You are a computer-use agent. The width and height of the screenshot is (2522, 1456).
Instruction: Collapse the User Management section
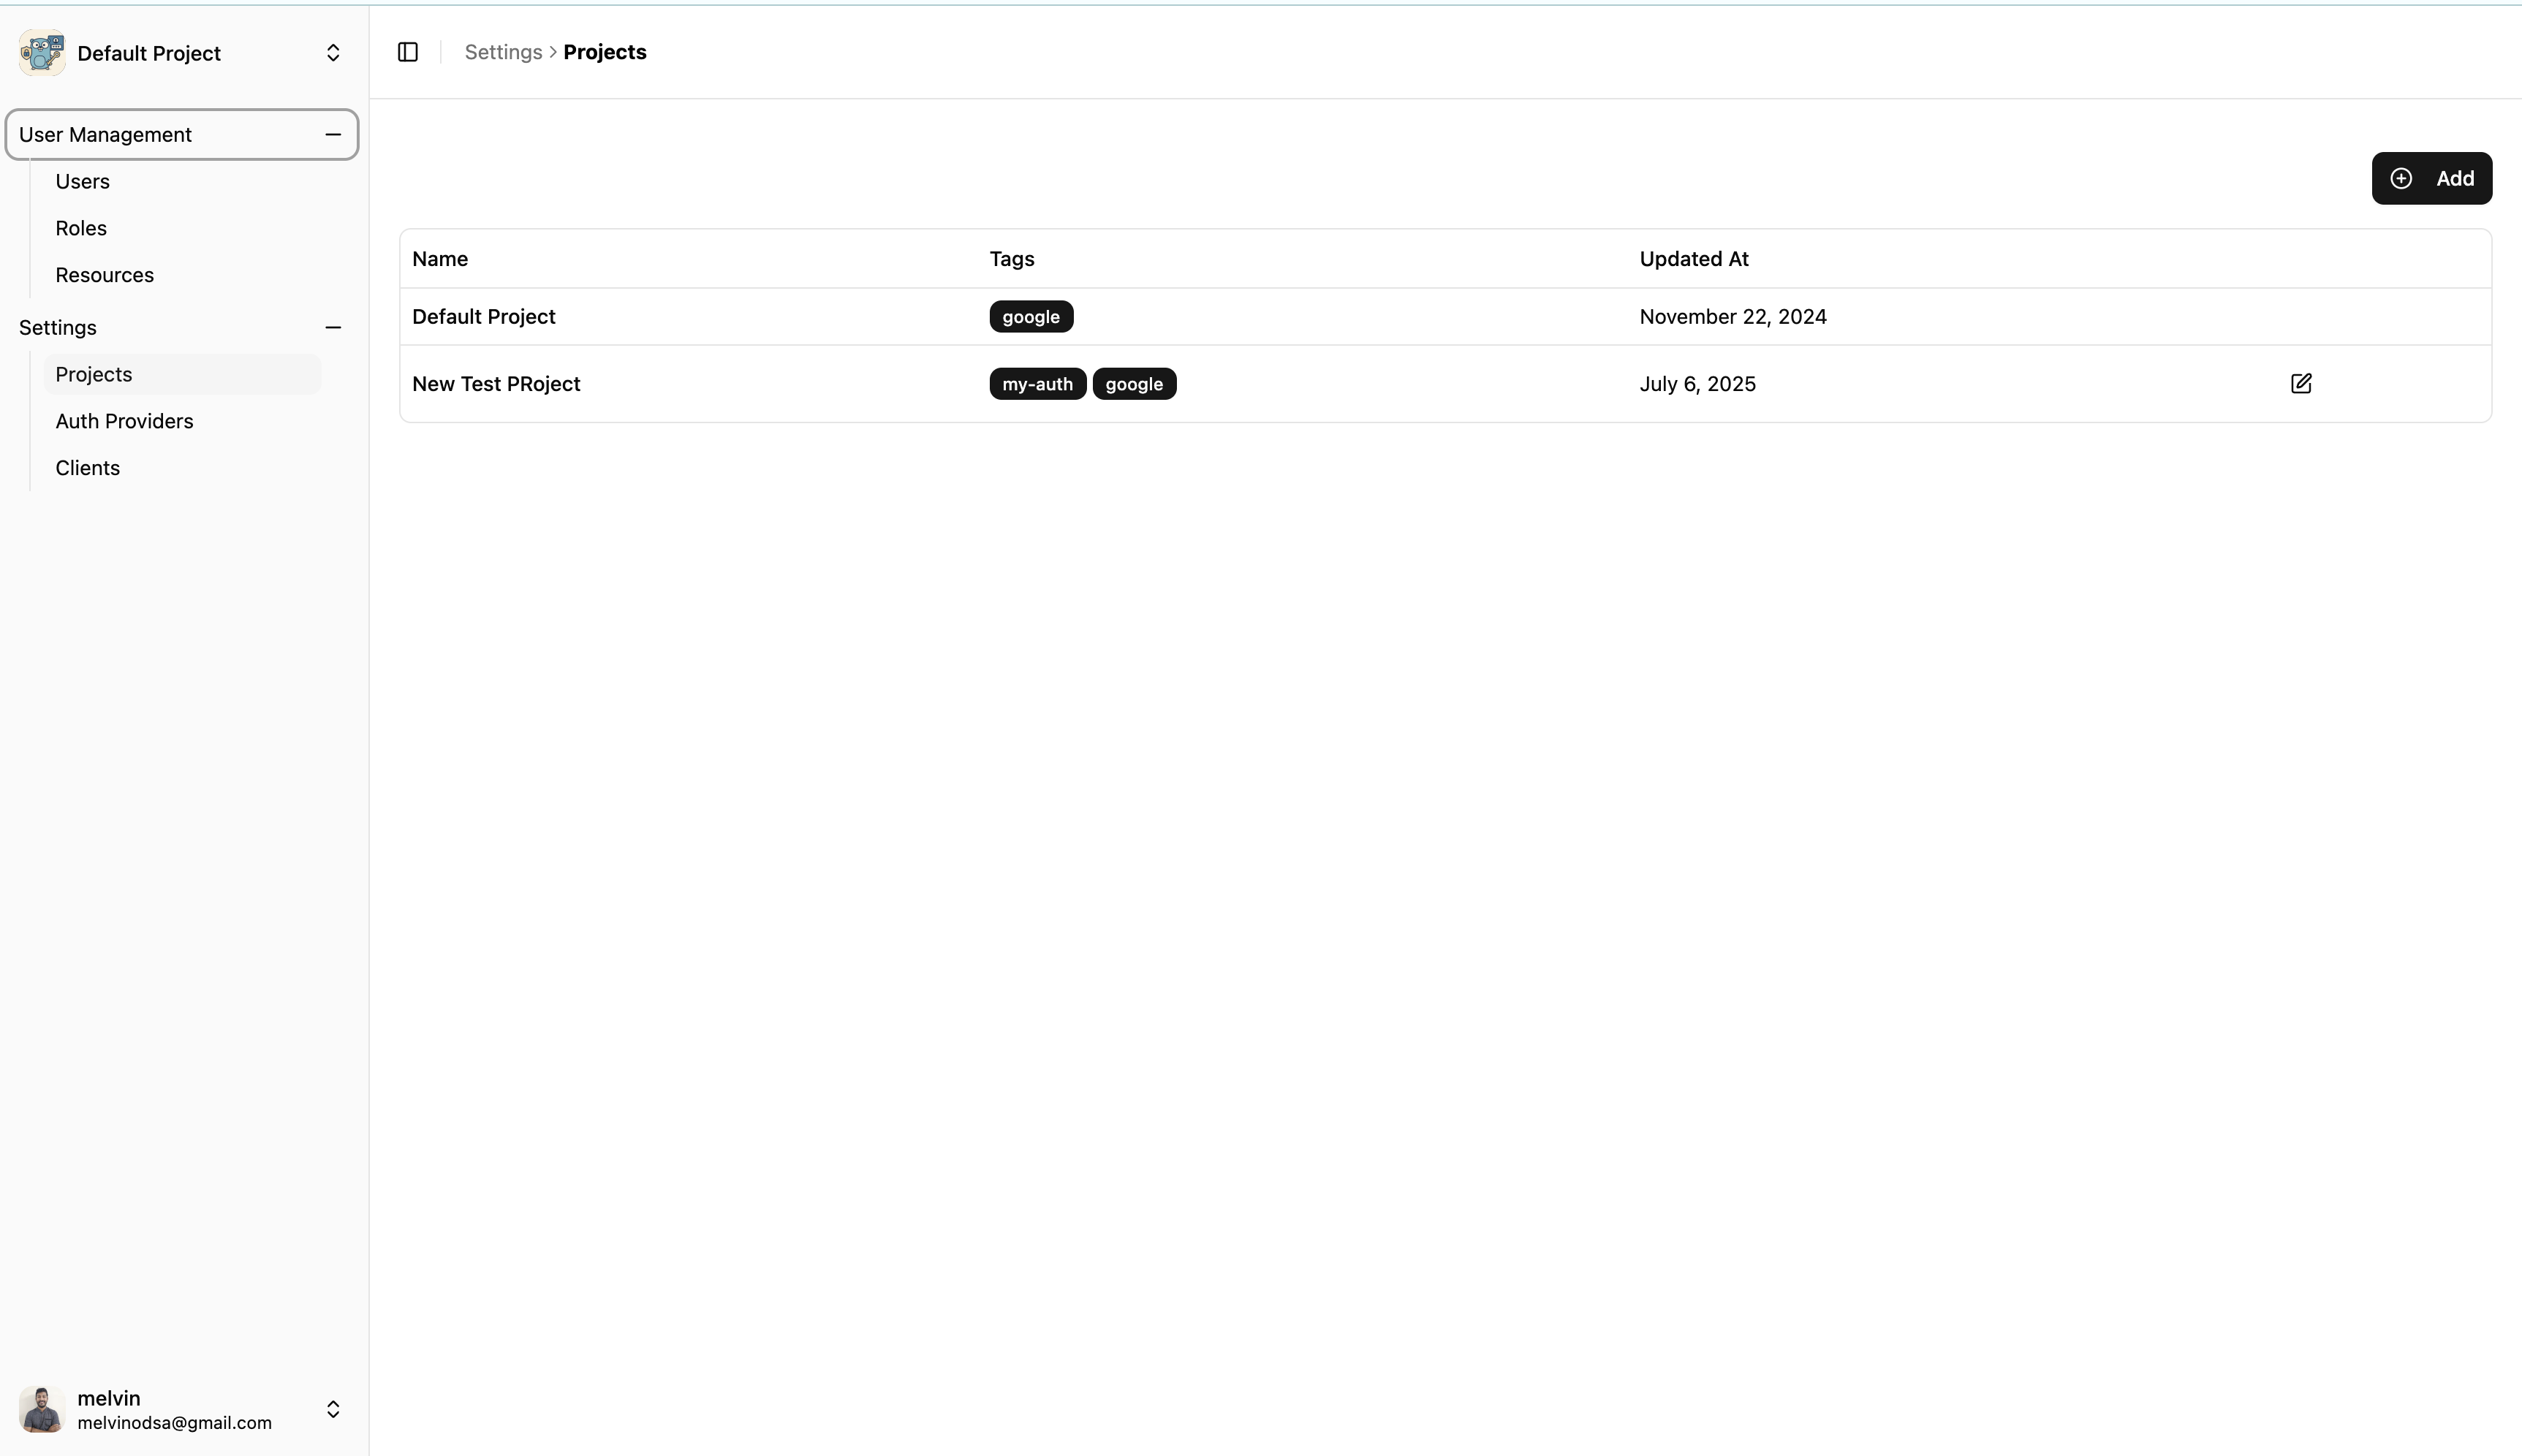pos(333,134)
